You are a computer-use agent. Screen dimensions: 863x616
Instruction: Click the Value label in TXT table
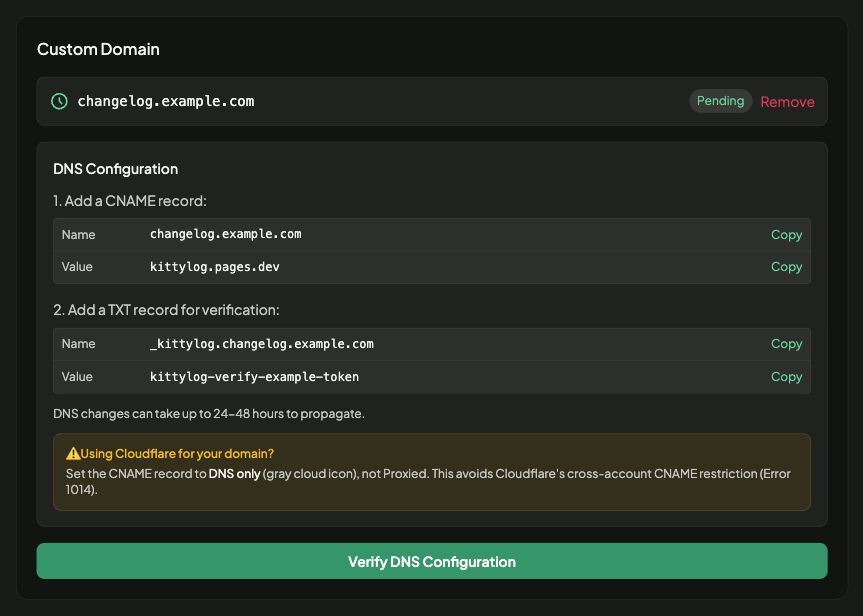77,377
